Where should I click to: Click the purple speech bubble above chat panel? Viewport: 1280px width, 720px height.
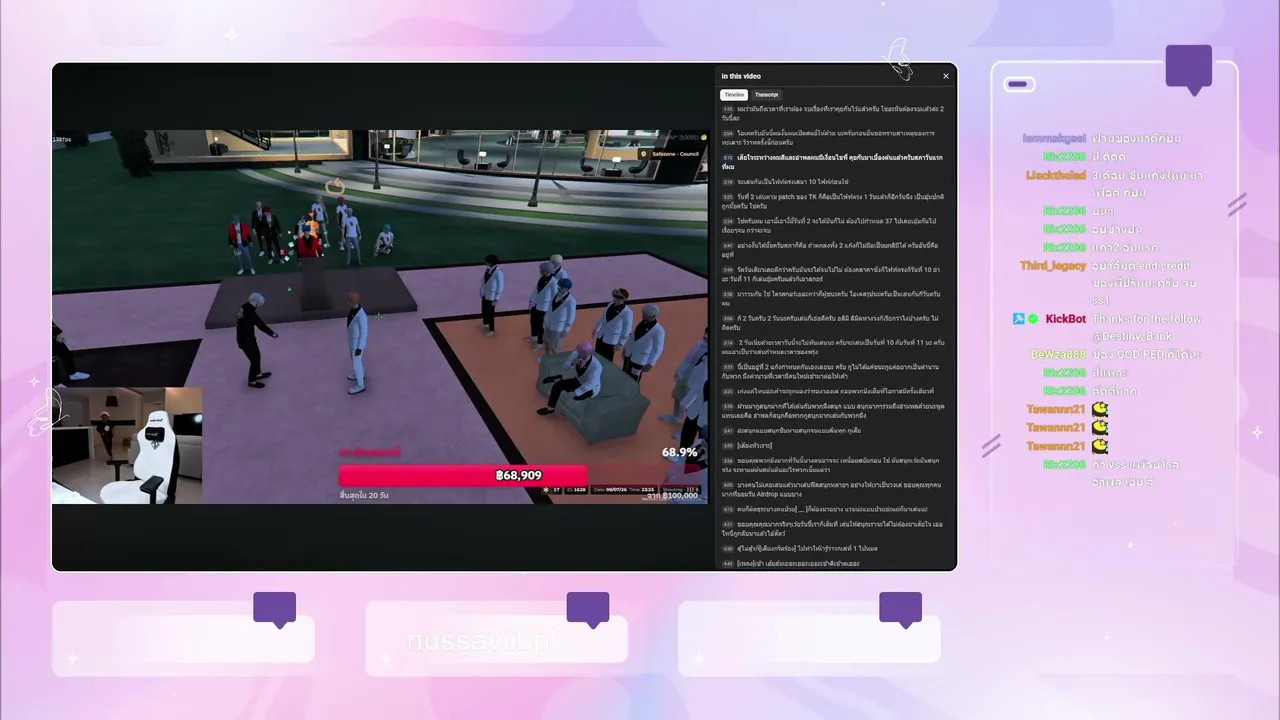(1189, 69)
